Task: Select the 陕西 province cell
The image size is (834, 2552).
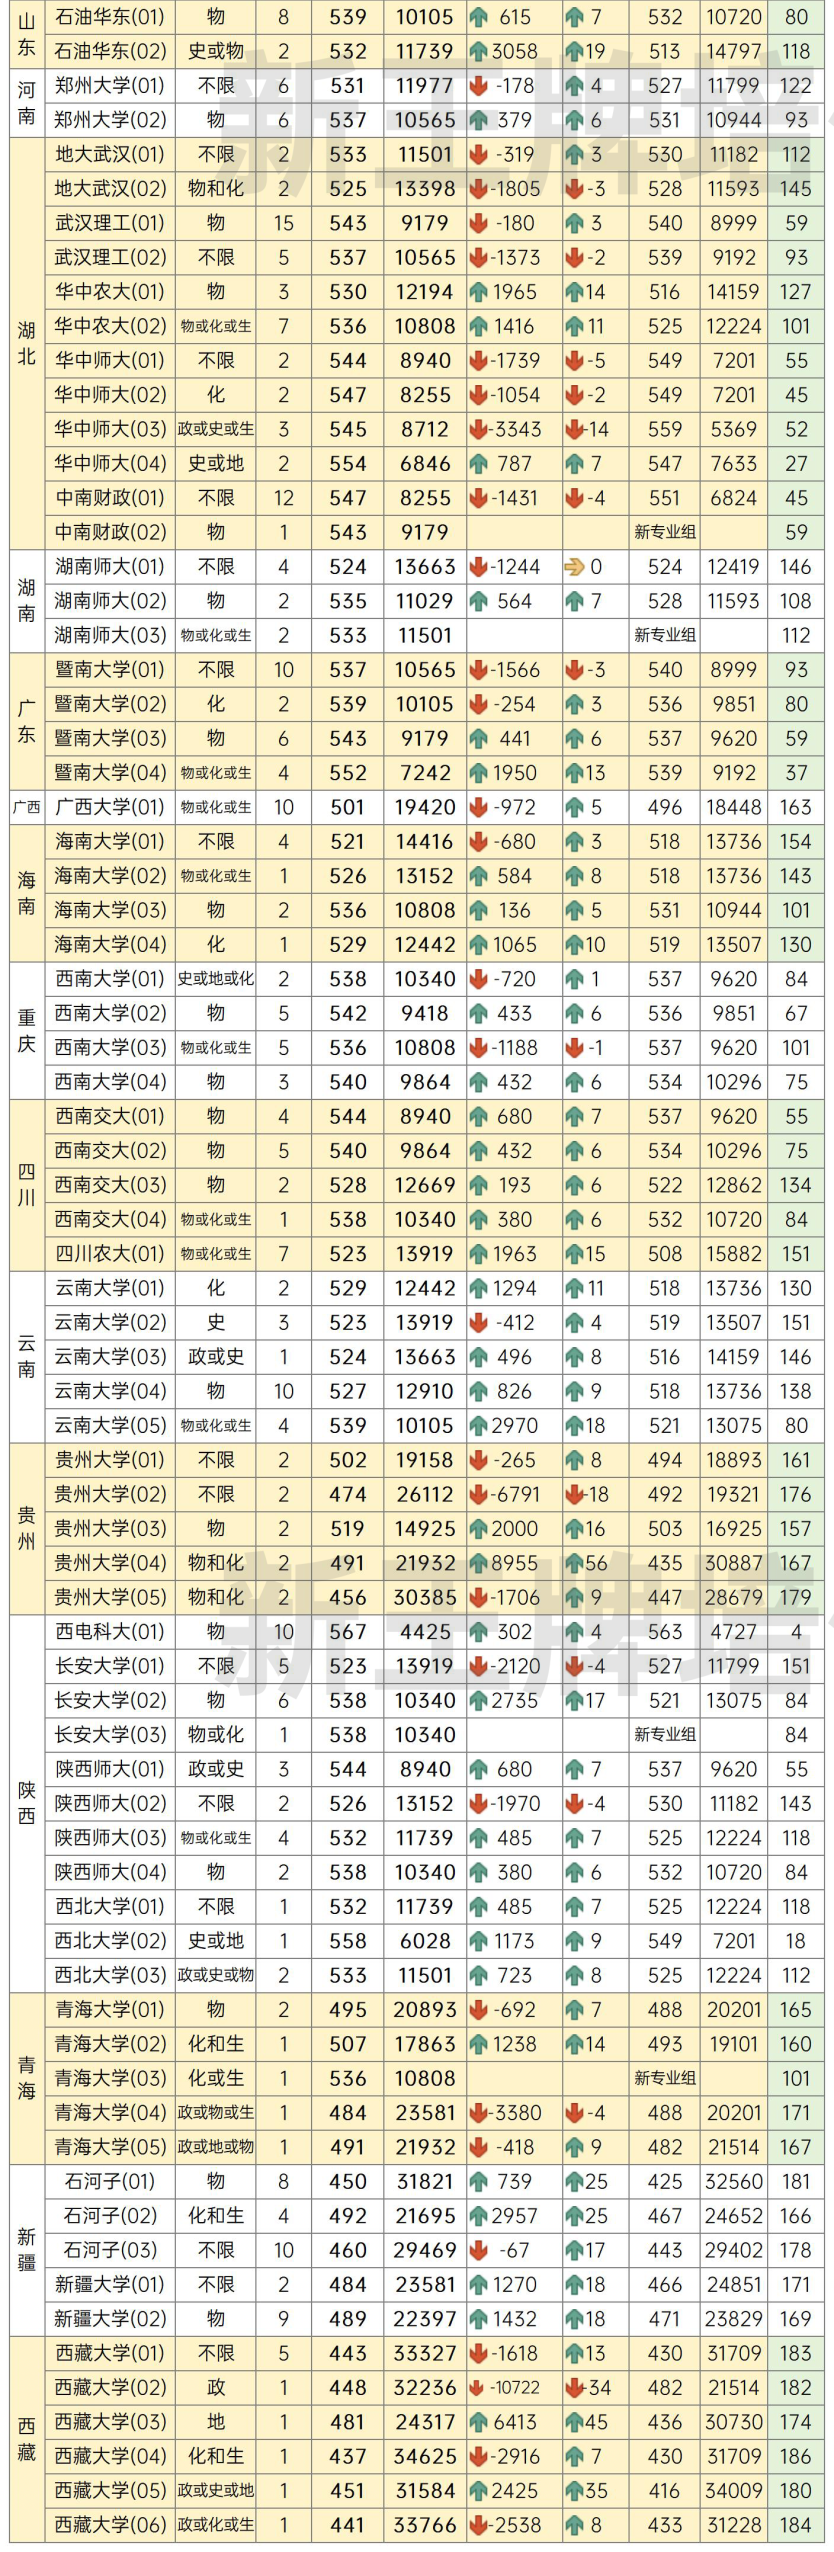Action: (27, 1803)
